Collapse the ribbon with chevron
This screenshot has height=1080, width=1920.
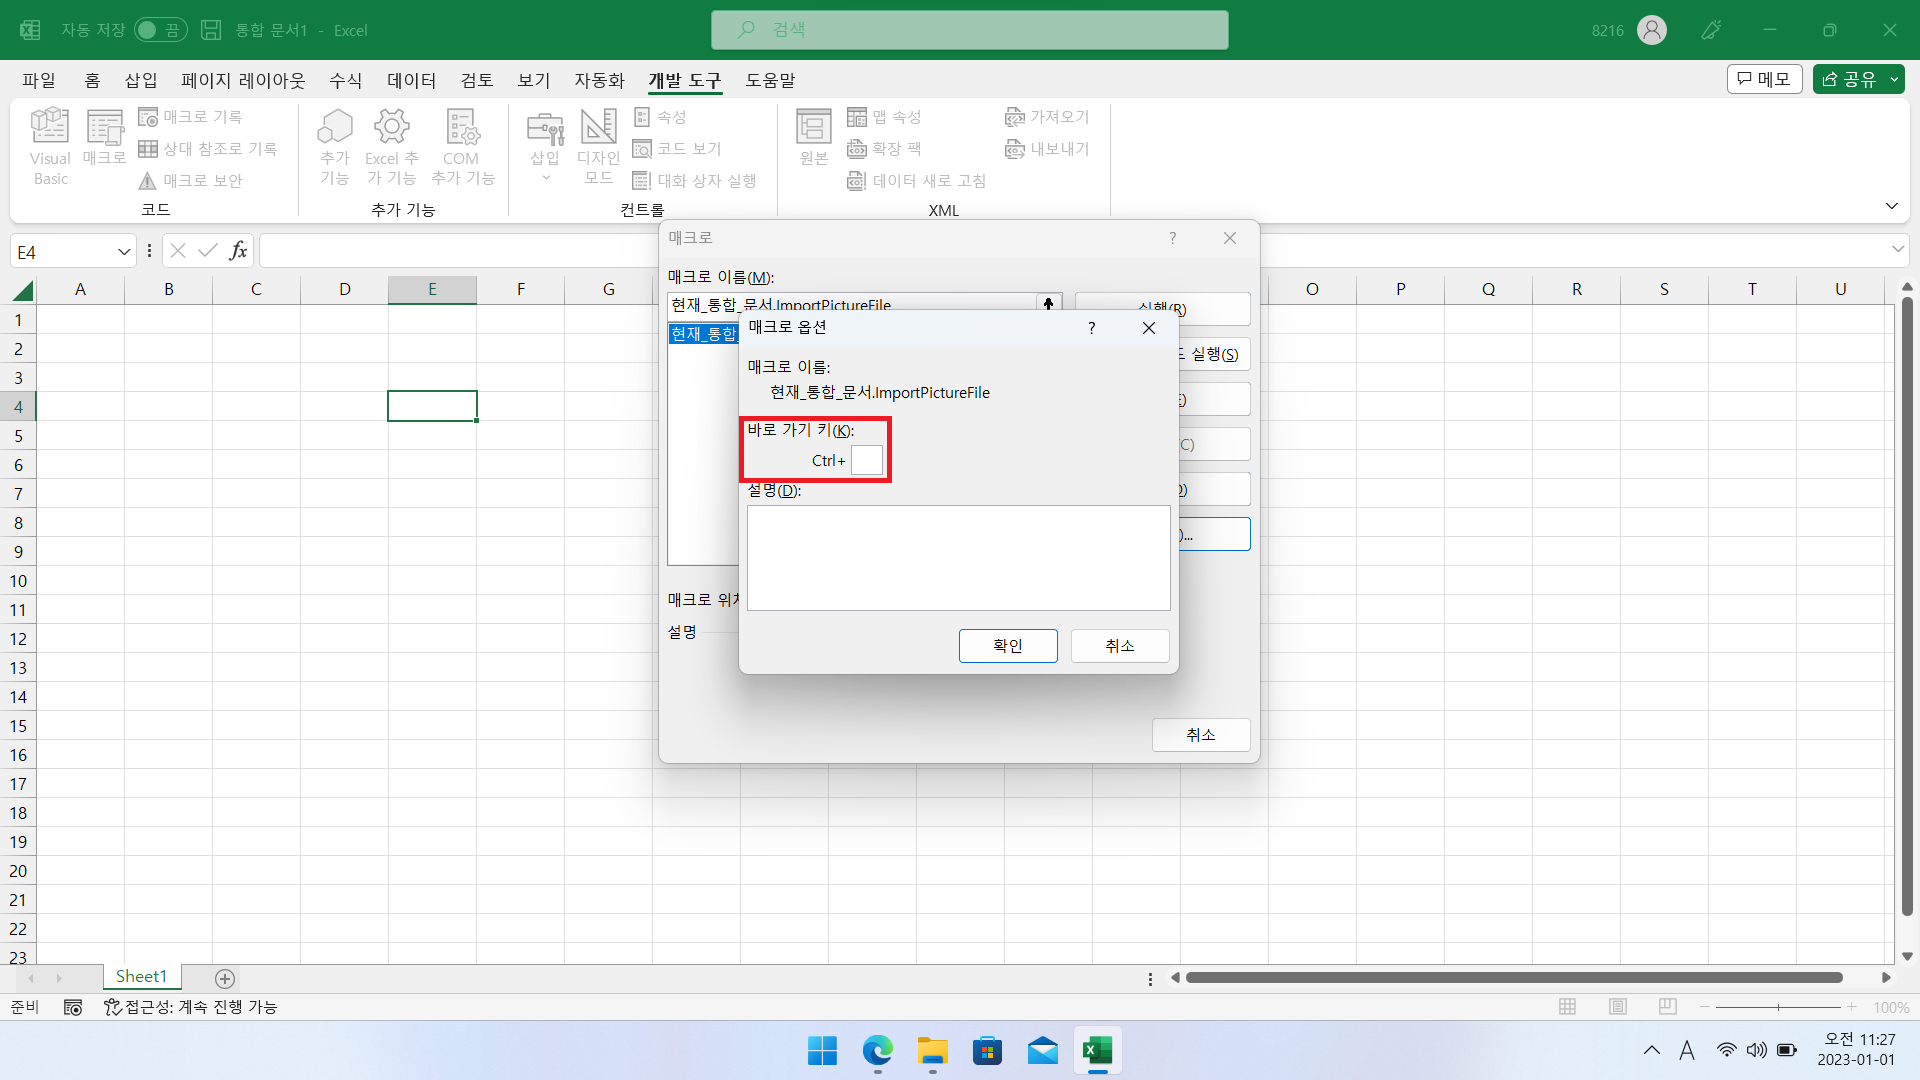tap(1891, 206)
